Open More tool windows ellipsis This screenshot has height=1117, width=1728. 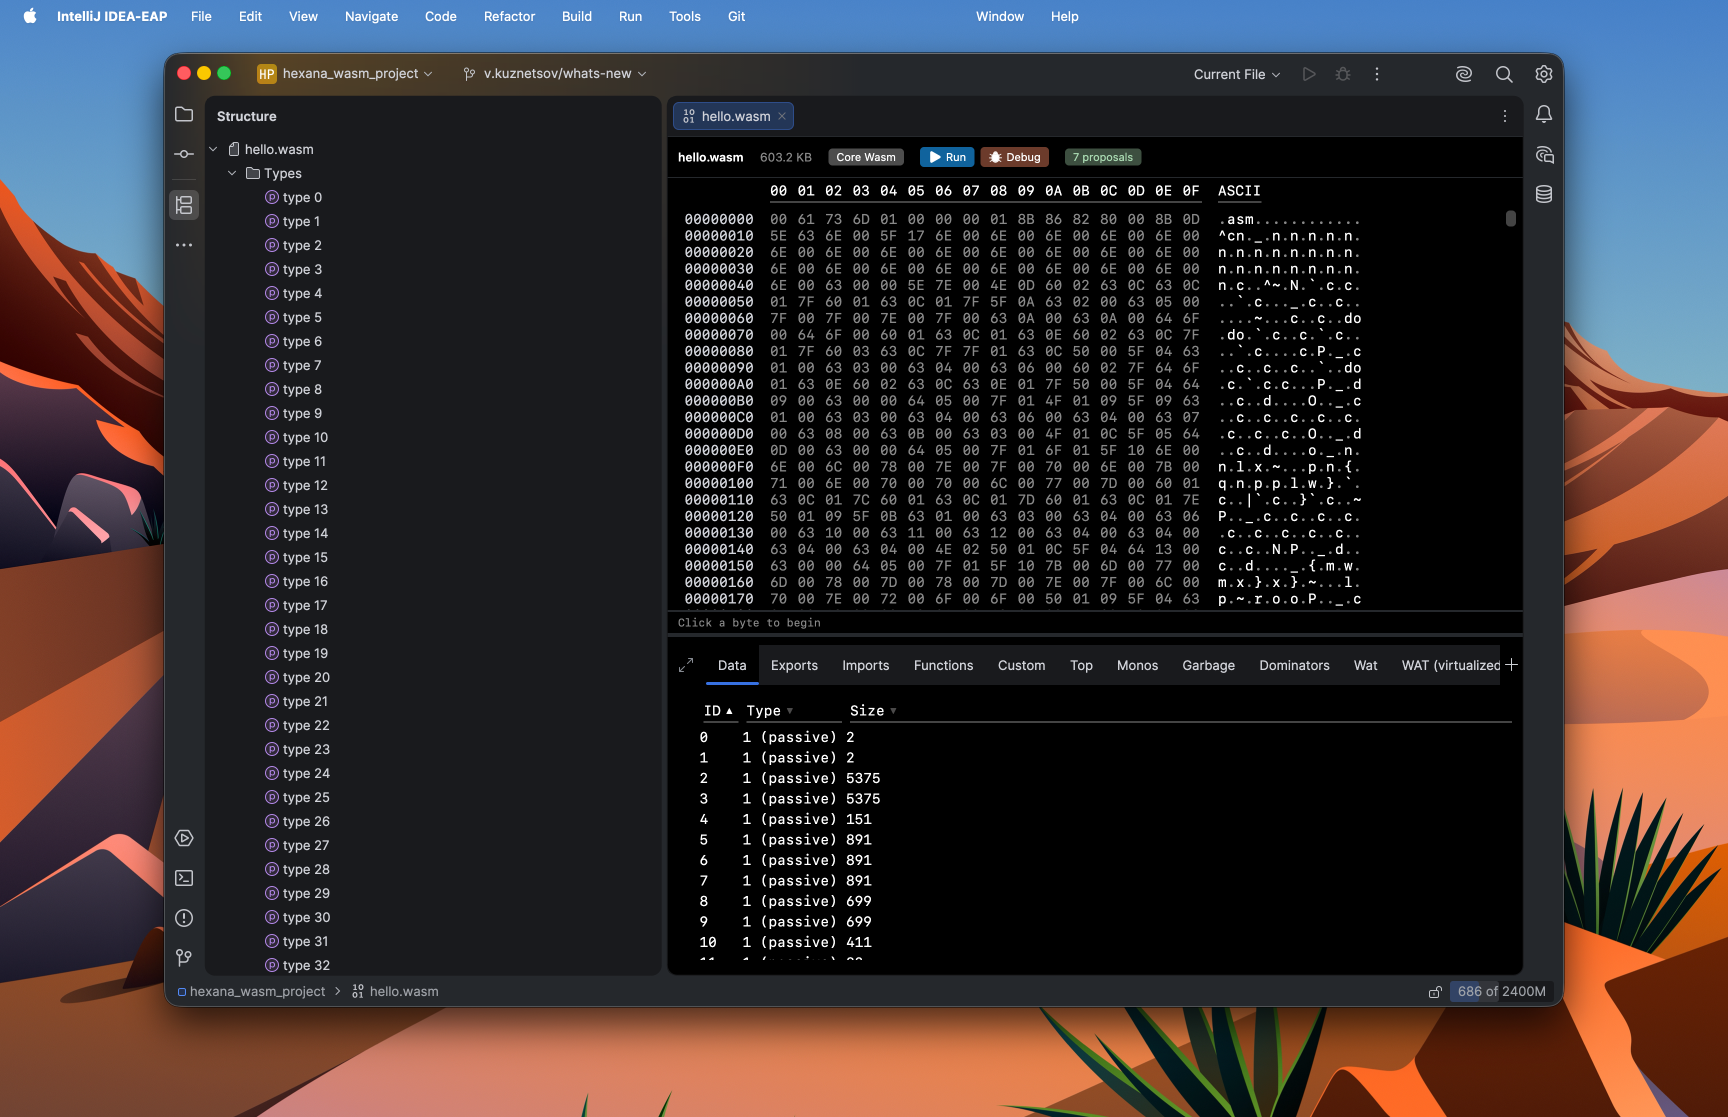[x=184, y=245]
